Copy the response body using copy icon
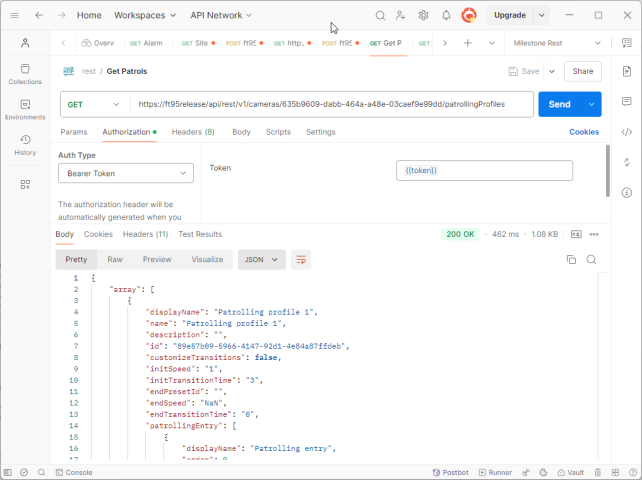 coord(571,260)
